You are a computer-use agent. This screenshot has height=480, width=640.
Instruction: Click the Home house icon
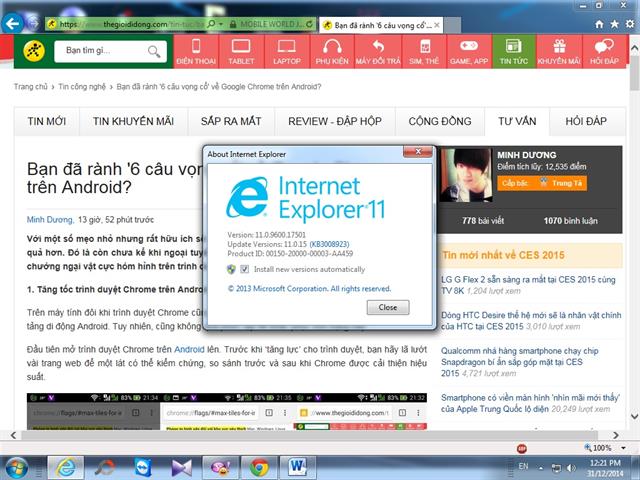point(599,24)
